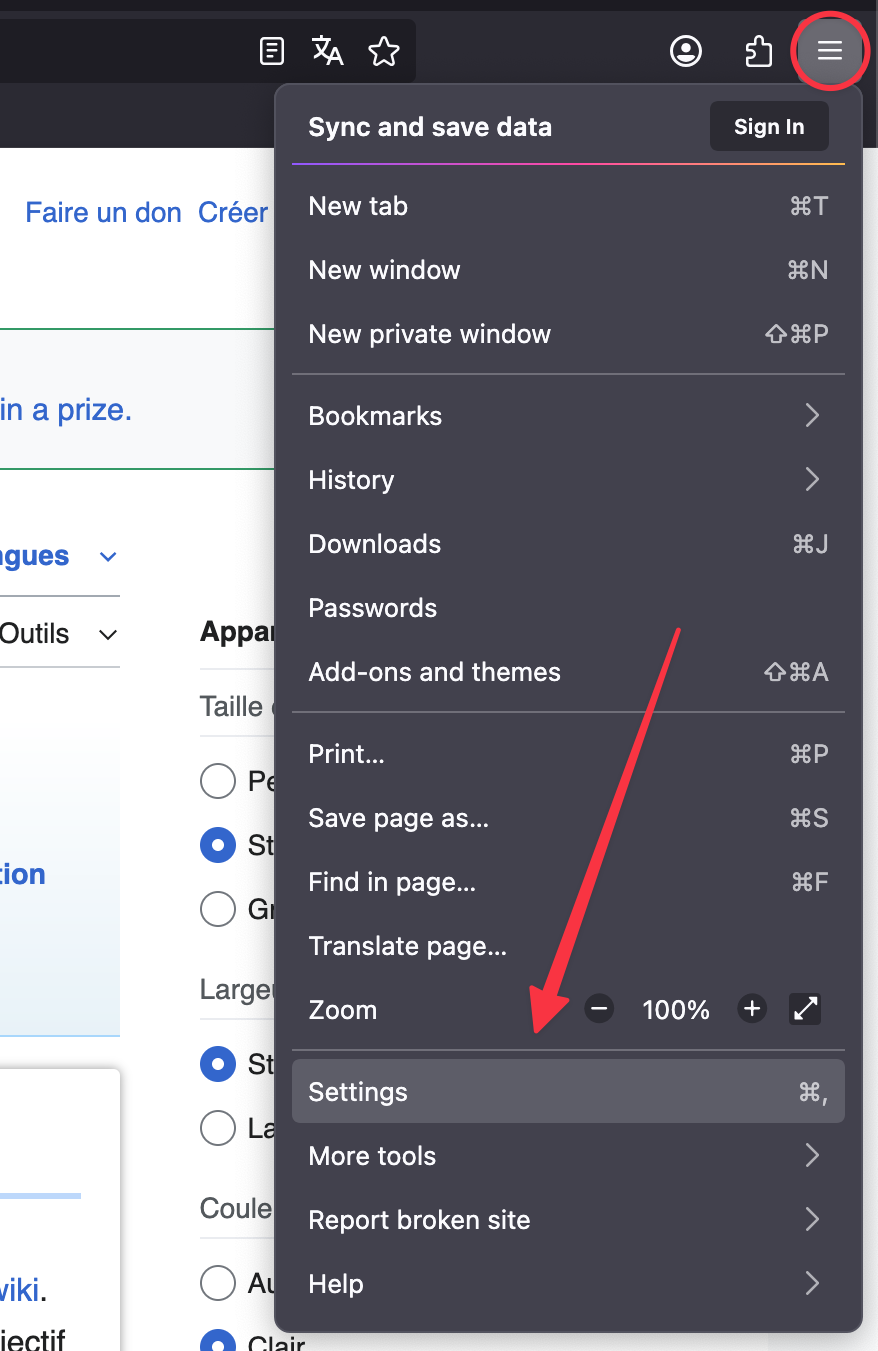Open the 'Faire un don' link
This screenshot has width=878, height=1351.
click(102, 212)
